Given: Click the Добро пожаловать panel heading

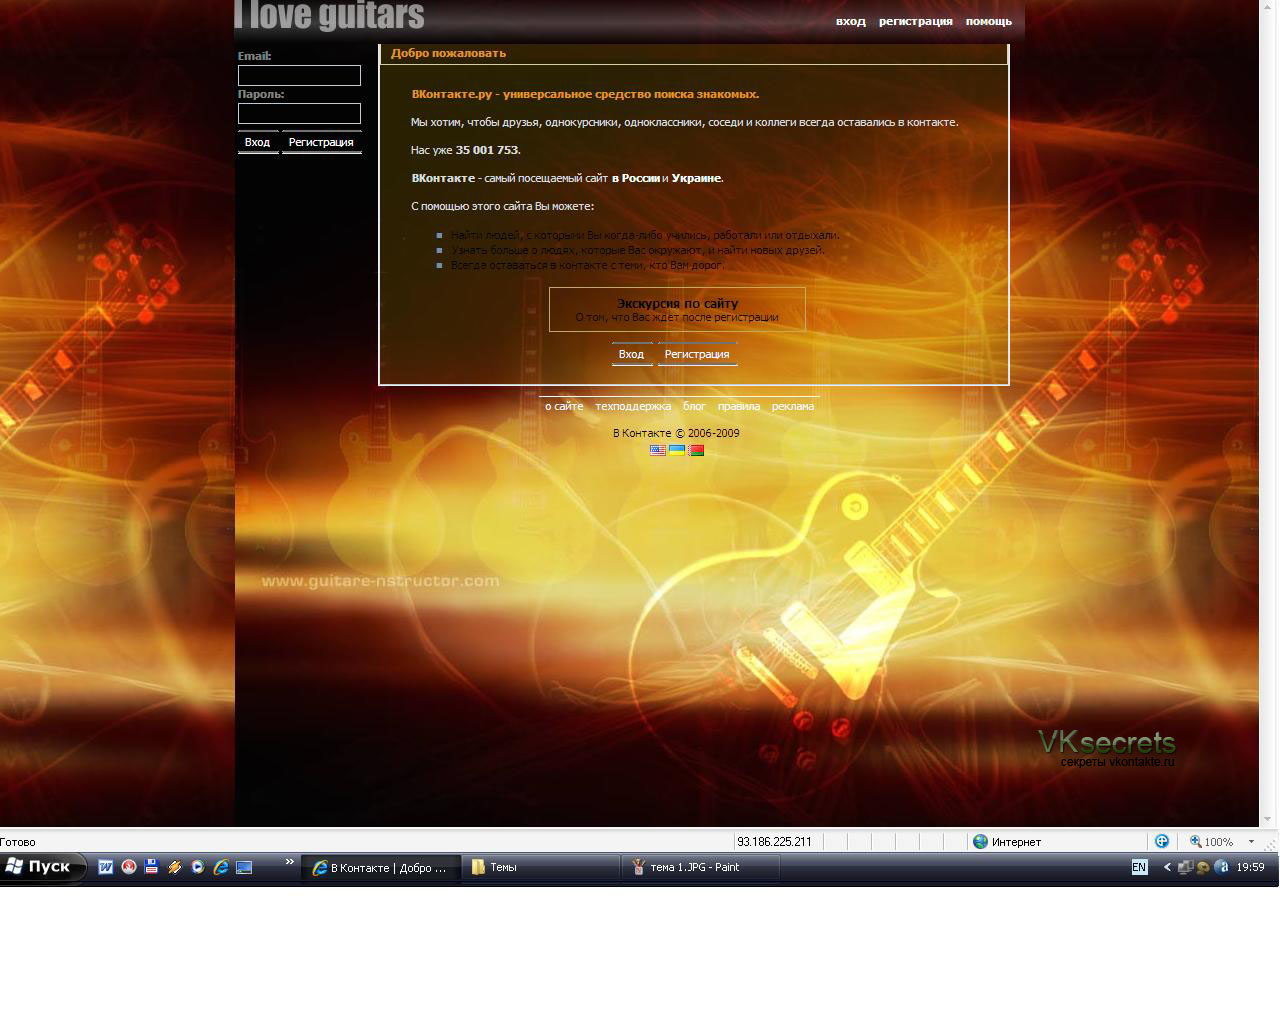Looking at the screenshot, I should click(448, 53).
